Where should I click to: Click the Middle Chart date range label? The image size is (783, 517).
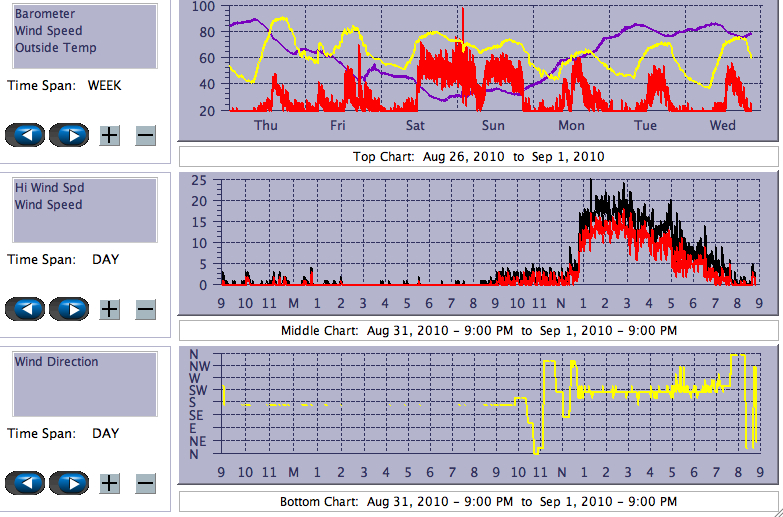click(478, 331)
